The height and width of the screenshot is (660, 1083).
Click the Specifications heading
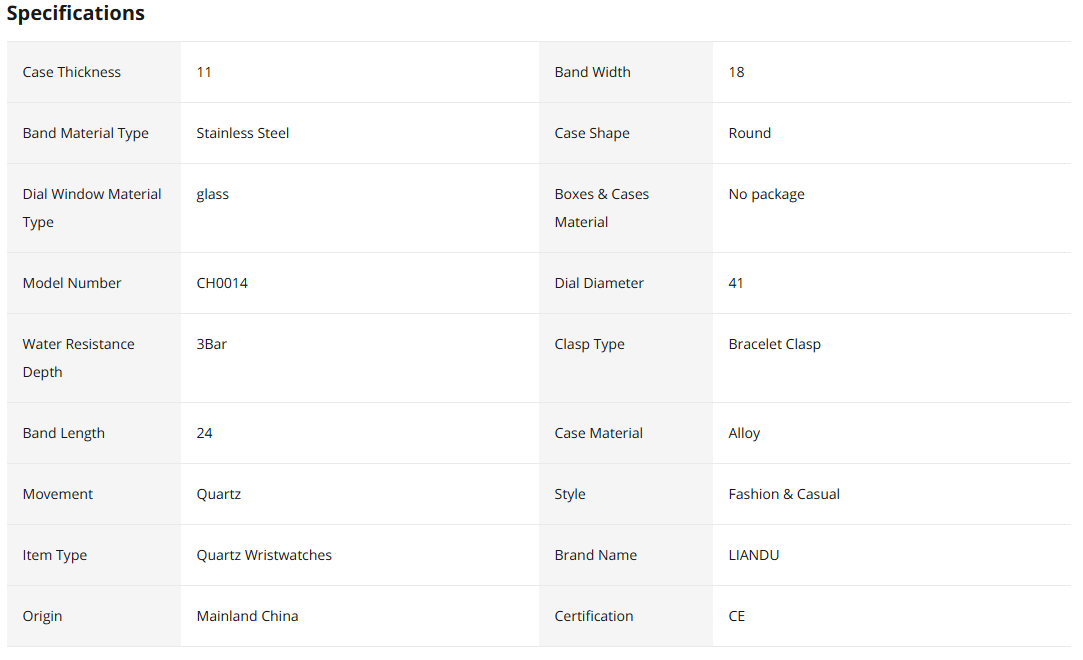(x=75, y=13)
